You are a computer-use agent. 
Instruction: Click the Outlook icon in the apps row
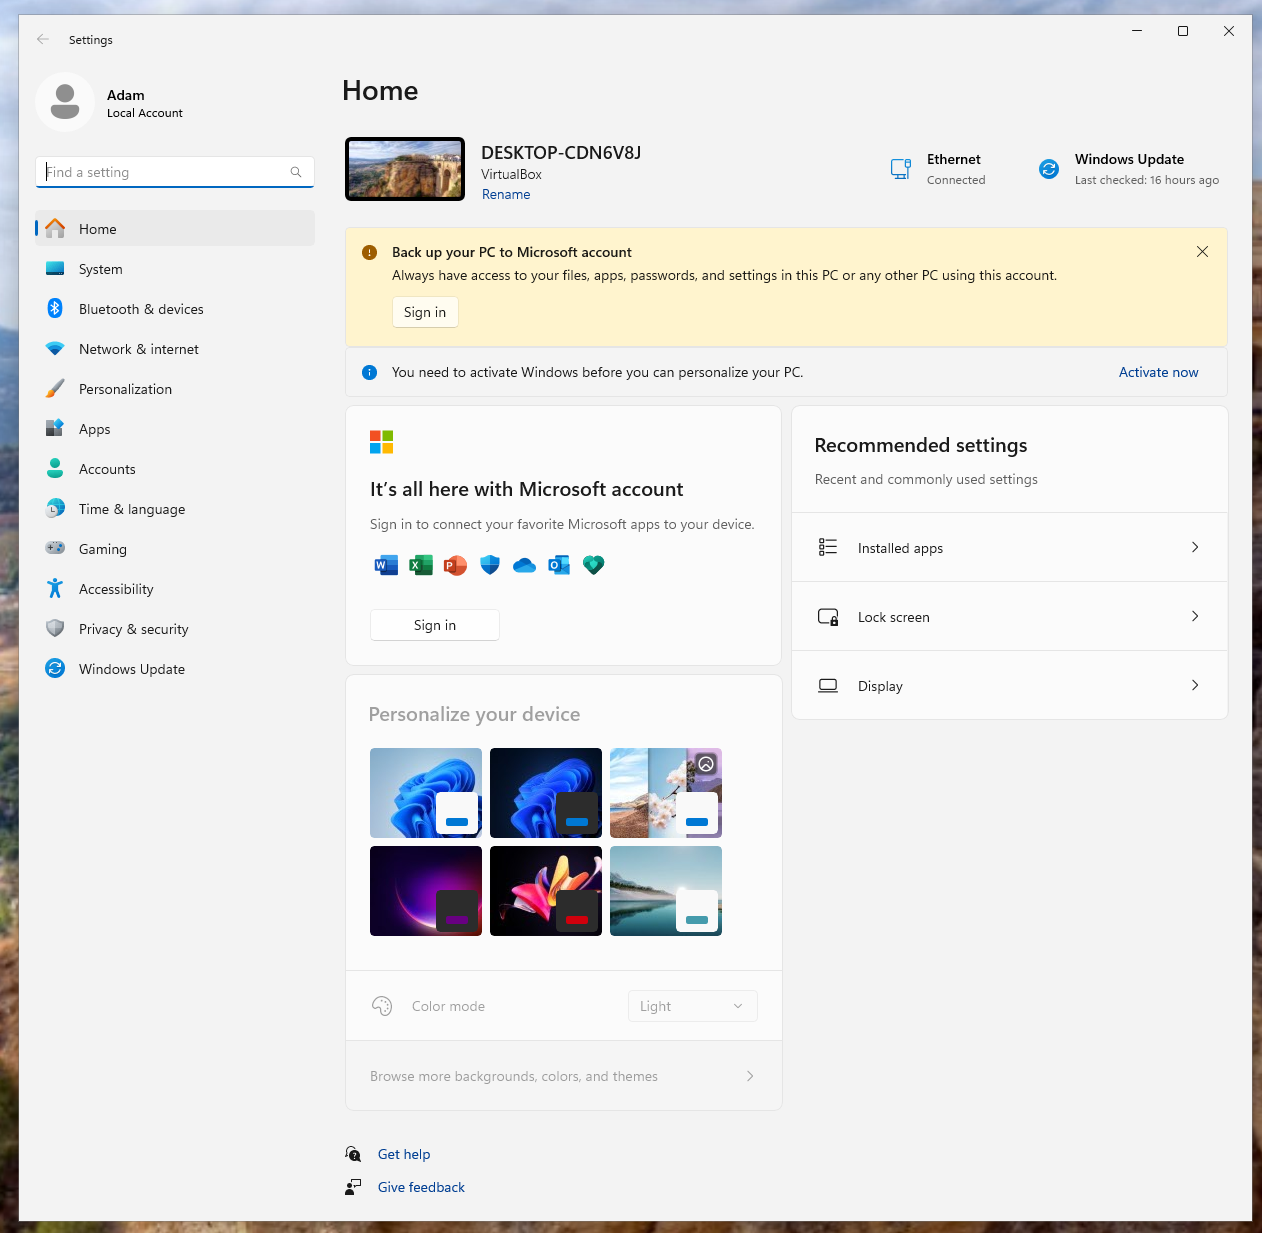pos(558,565)
